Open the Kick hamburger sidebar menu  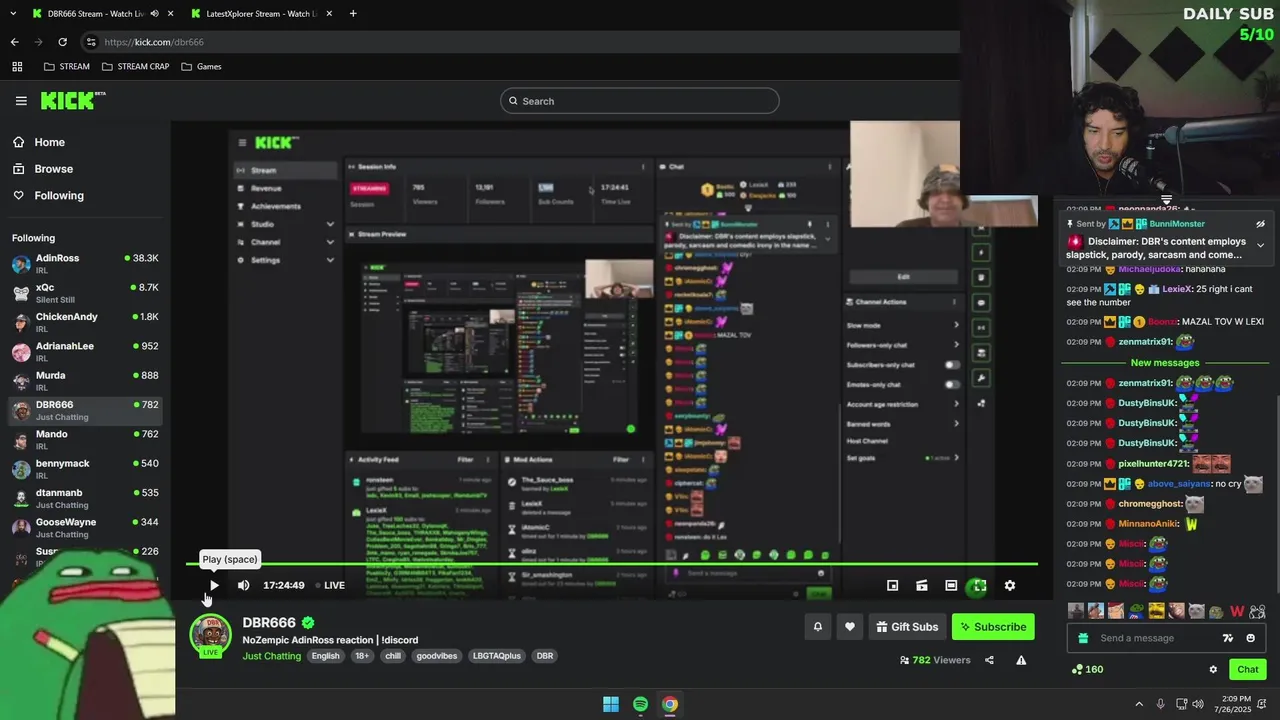pos(21,101)
